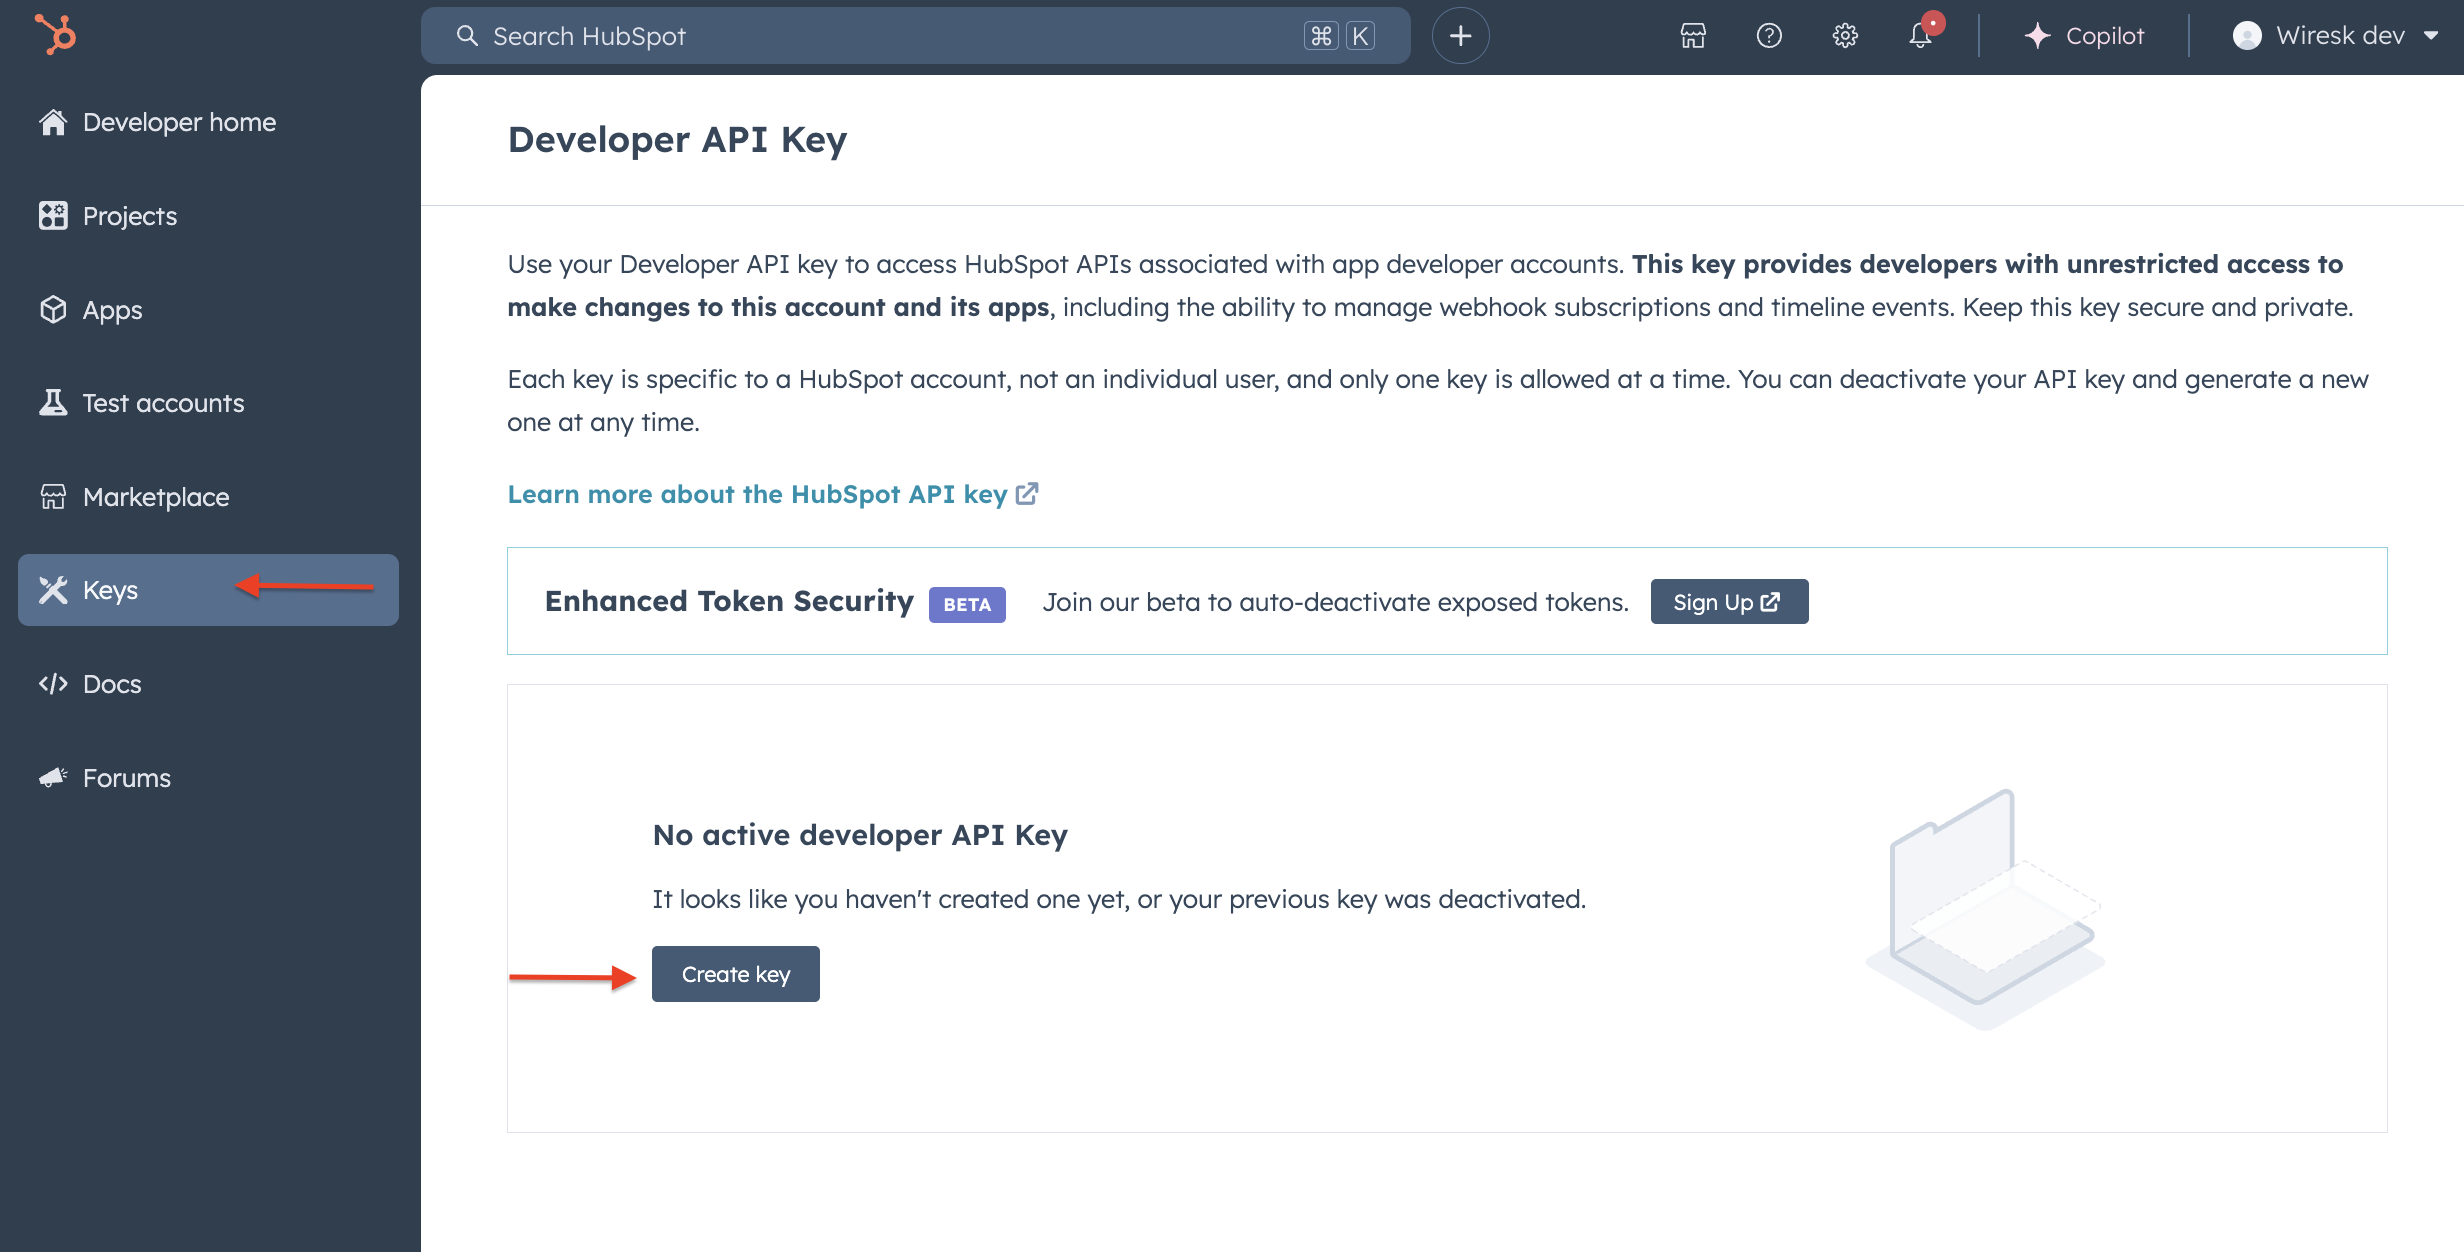Click the Forums megaphone icon
Viewport: 2464px width, 1252px height.
click(53, 777)
